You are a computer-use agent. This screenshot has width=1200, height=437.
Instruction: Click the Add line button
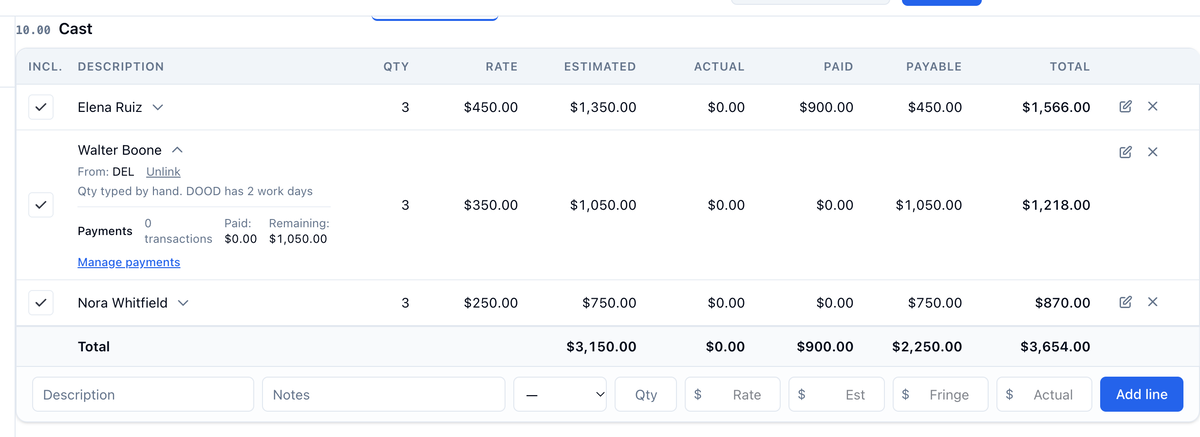coord(1141,394)
